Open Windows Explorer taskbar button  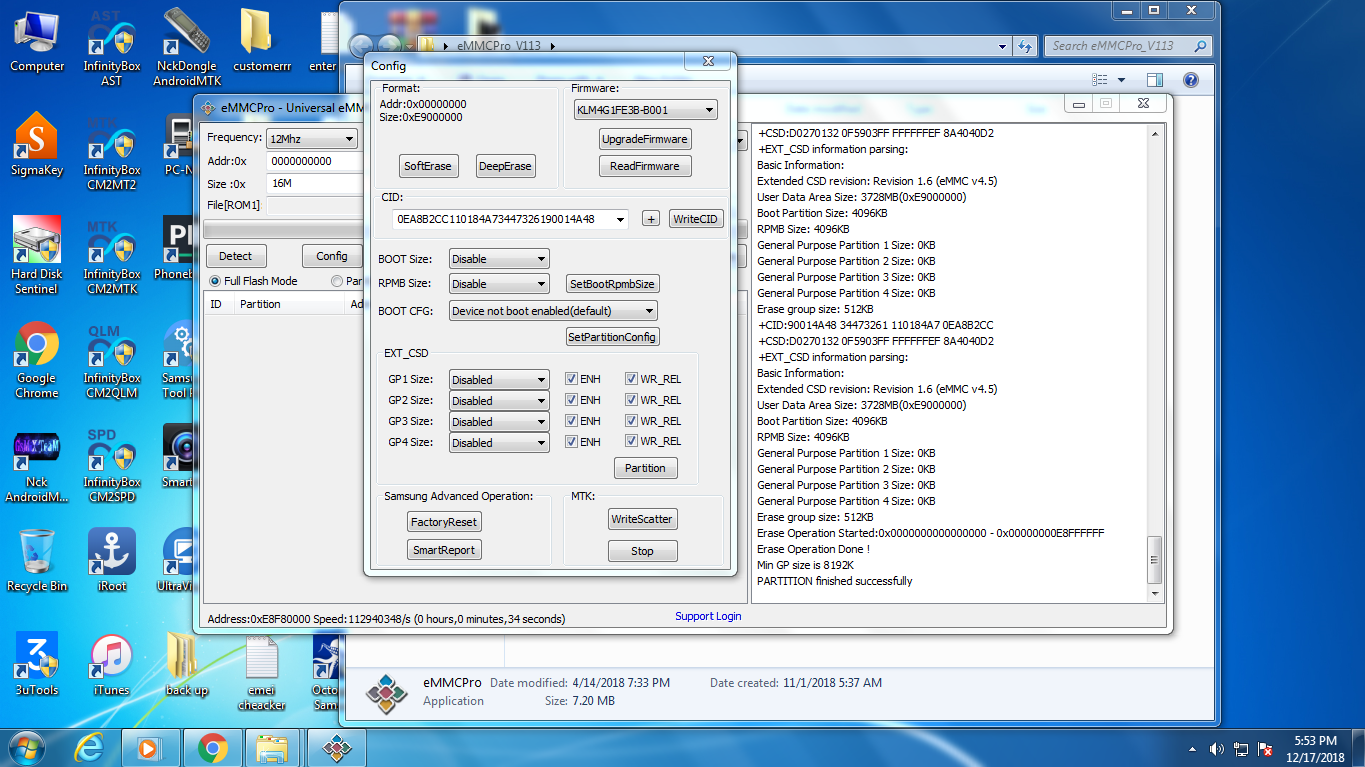271,747
